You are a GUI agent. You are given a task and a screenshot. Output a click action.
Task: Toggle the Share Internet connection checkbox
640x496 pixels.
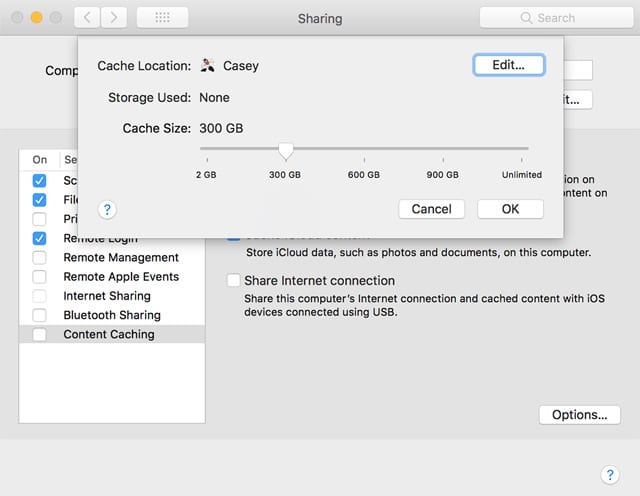point(234,281)
